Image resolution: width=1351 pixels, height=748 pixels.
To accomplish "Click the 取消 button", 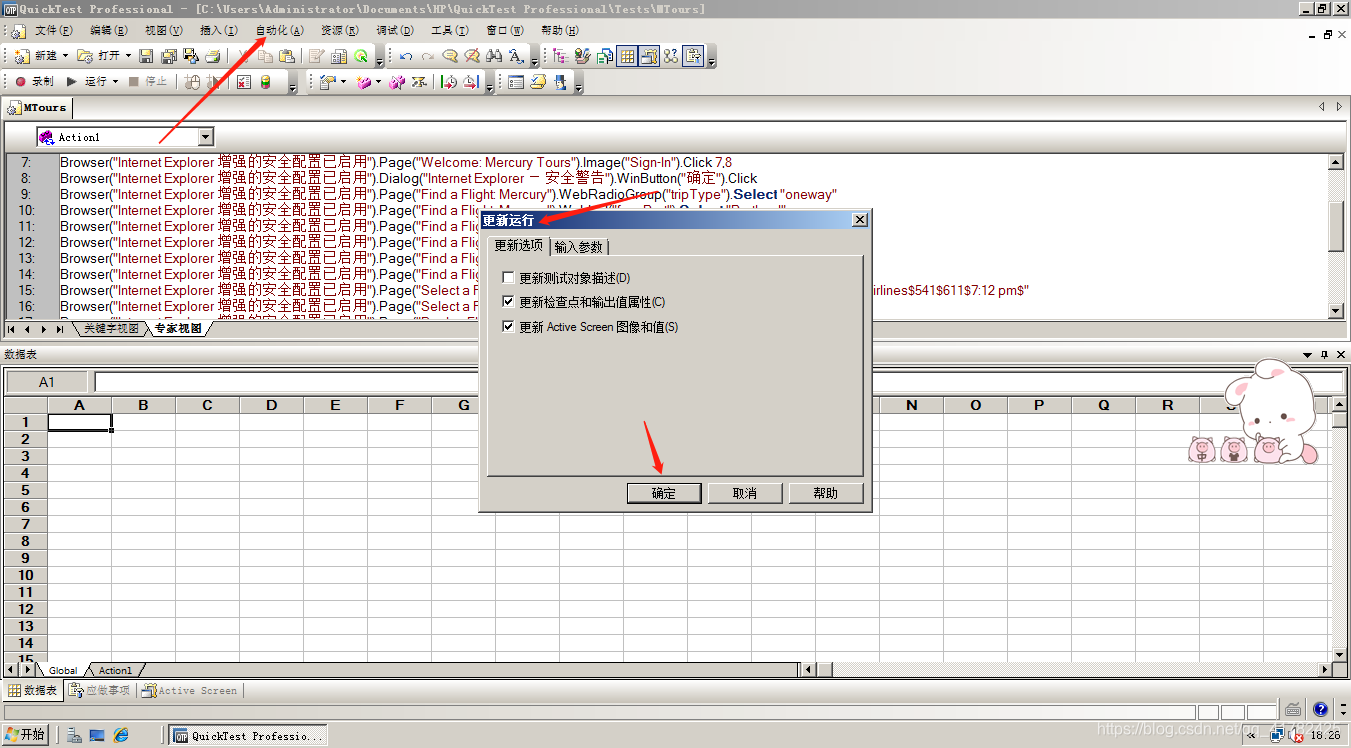I will (x=745, y=493).
